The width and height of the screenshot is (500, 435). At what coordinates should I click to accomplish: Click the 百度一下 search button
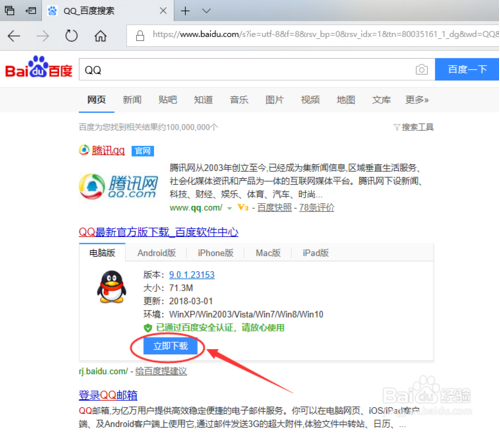click(467, 69)
